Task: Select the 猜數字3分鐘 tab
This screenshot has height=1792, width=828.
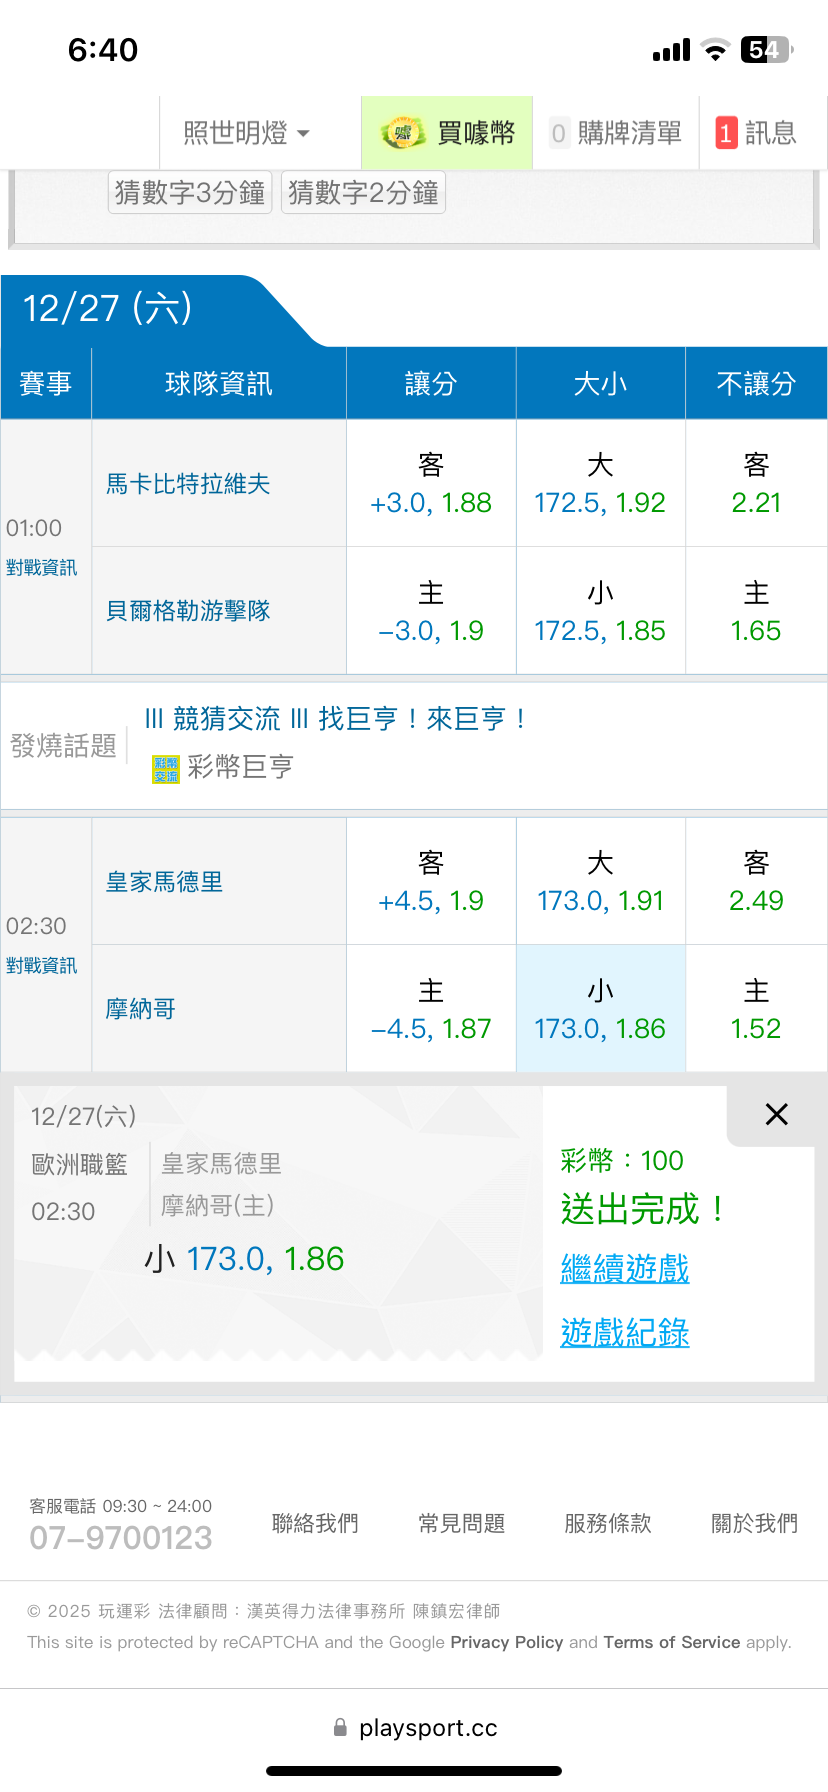Action: (x=190, y=192)
